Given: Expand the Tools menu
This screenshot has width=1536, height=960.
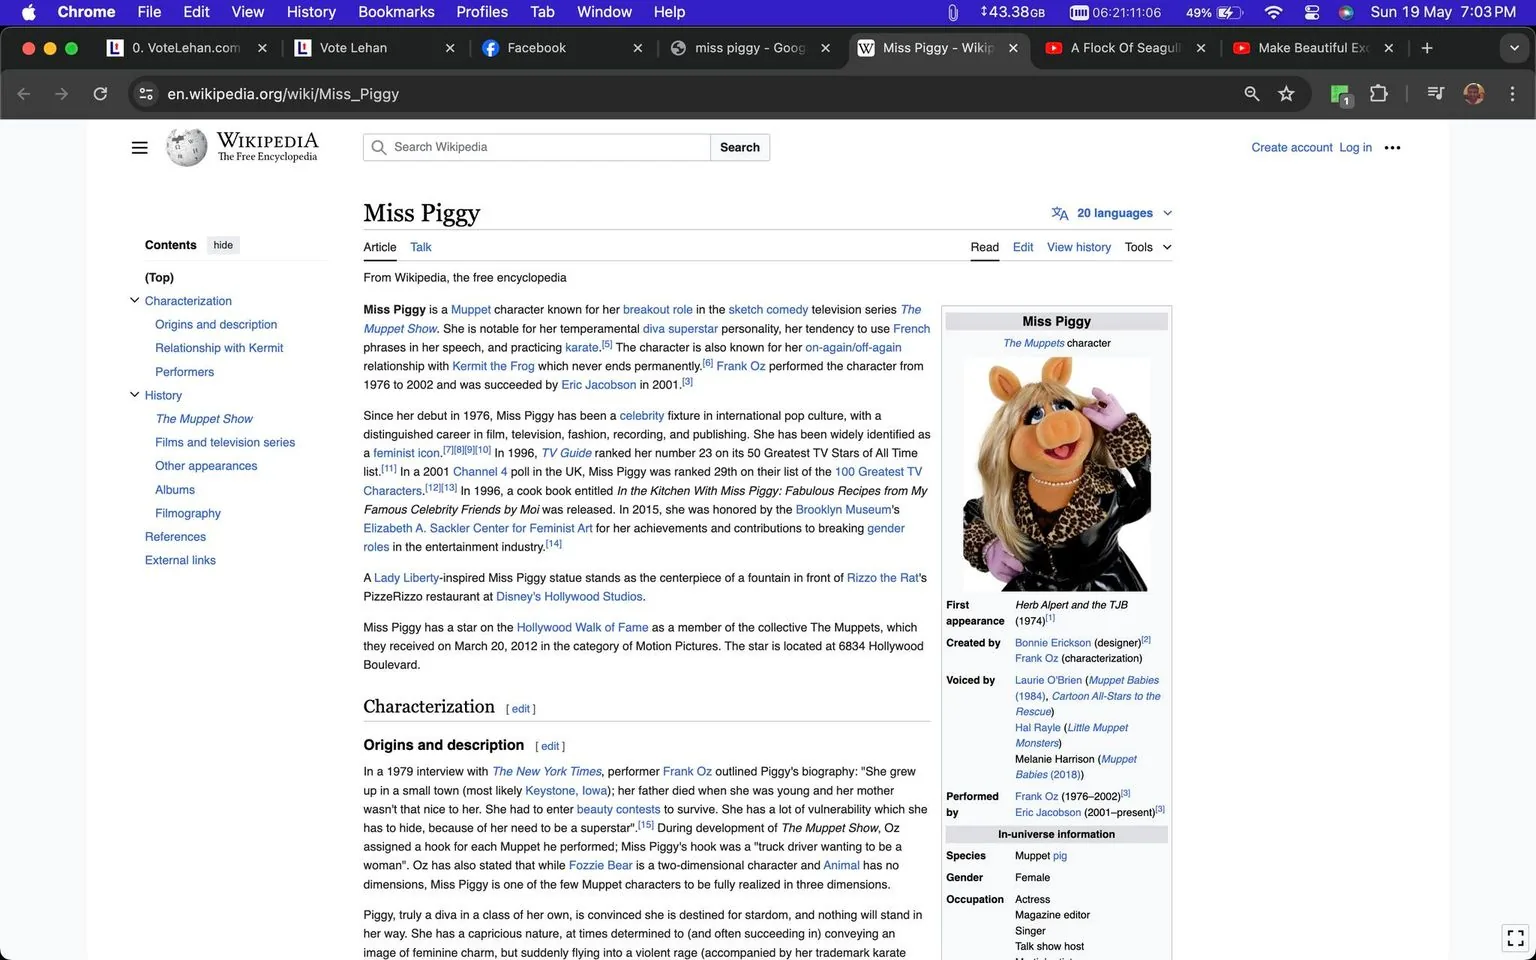Looking at the screenshot, I should [1147, 247].
